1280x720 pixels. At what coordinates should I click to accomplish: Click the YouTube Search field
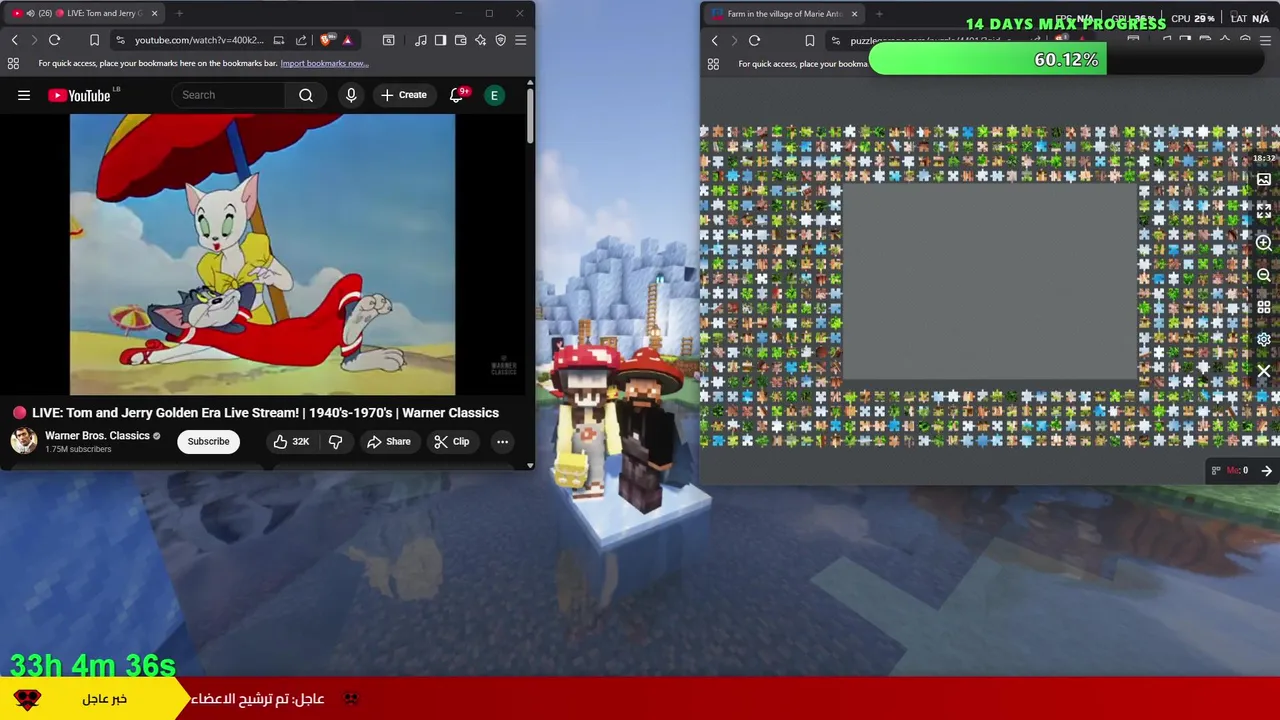(x=229, y=95)
